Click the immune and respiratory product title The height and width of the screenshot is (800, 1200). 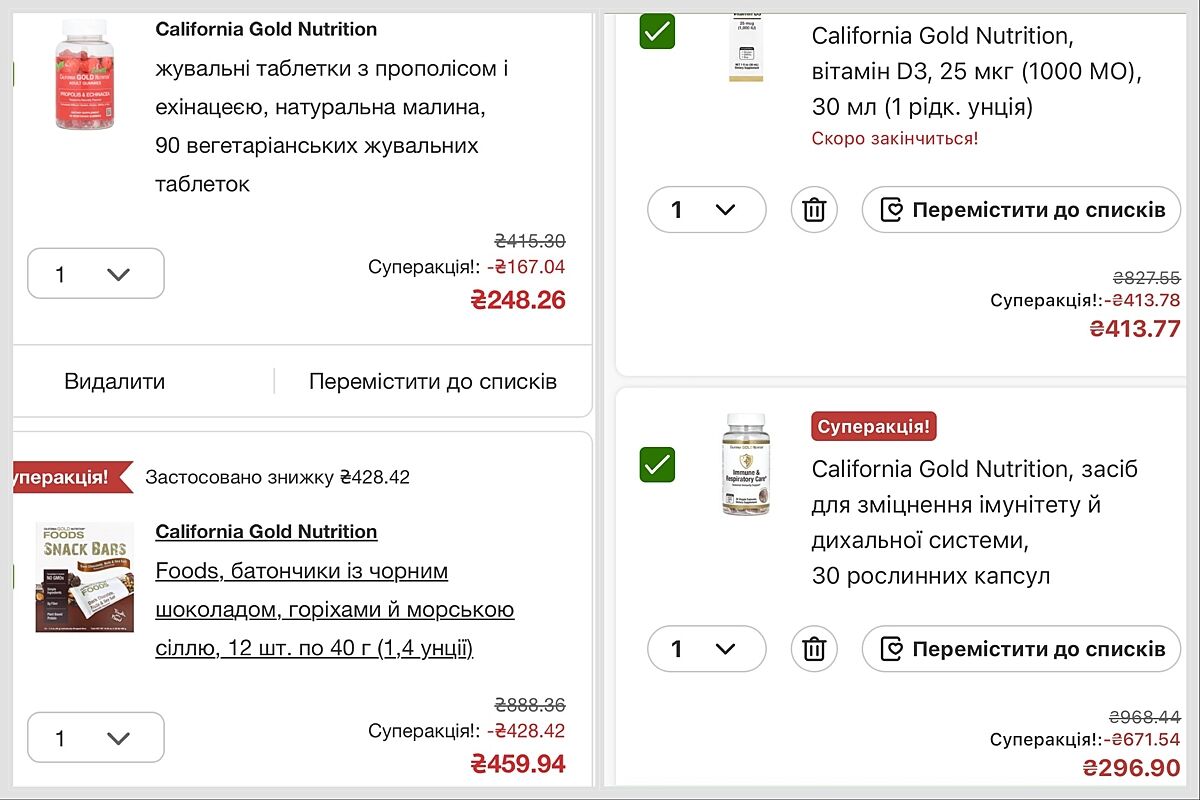click(x=974, y=522)
